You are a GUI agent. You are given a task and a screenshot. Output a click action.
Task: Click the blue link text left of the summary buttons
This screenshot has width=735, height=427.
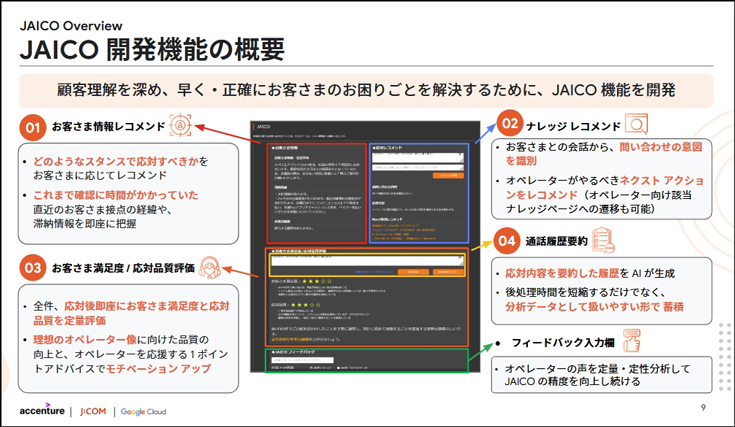click(x=374, y=272)
